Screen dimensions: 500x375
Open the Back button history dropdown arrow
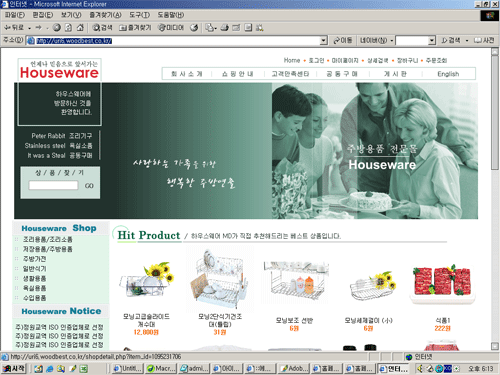29,28
